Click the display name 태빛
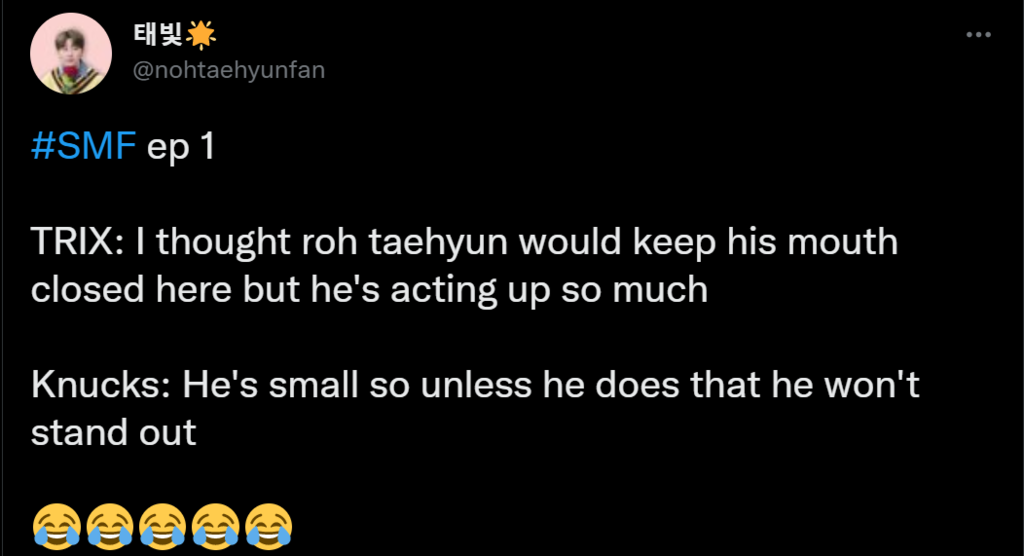Viewport: 1024px width, 556px height. point(158,35)
